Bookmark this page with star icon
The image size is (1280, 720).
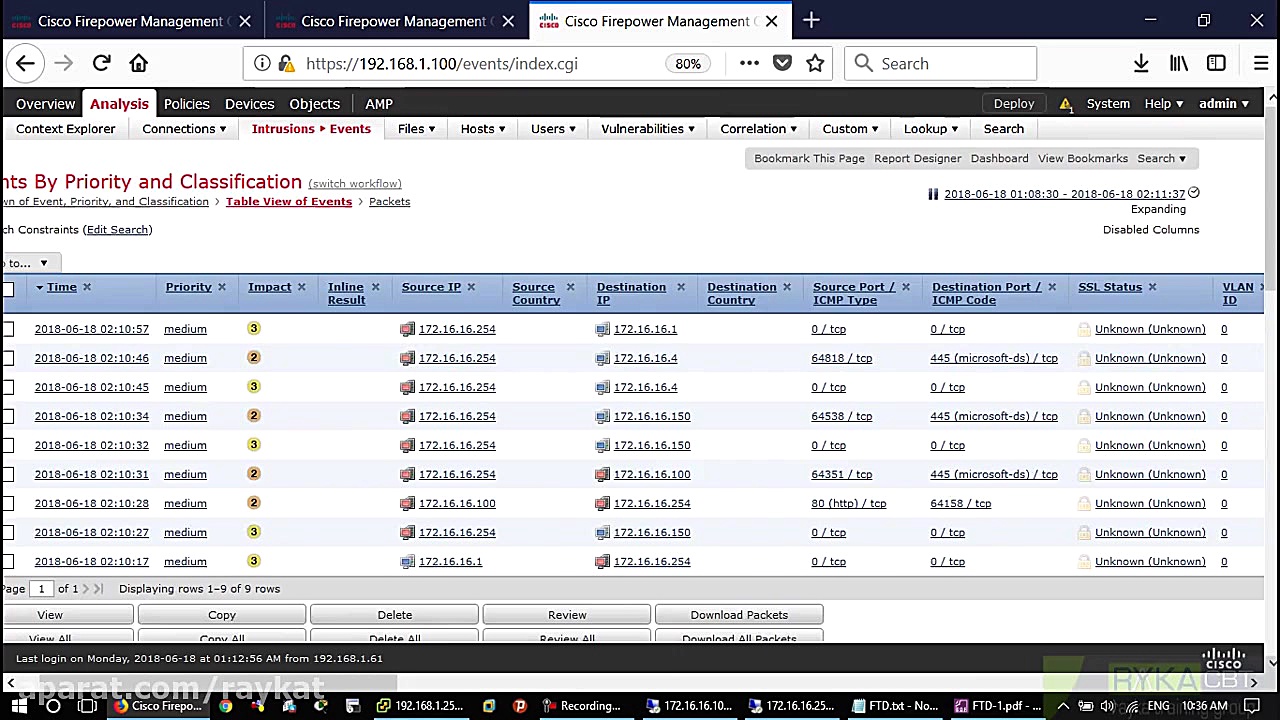click(x=815, y=63)
